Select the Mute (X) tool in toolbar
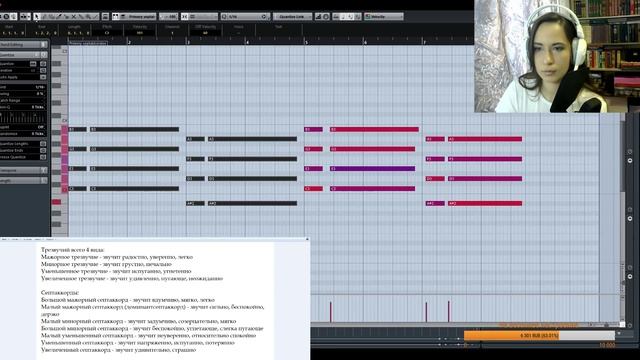 (73, 17)
